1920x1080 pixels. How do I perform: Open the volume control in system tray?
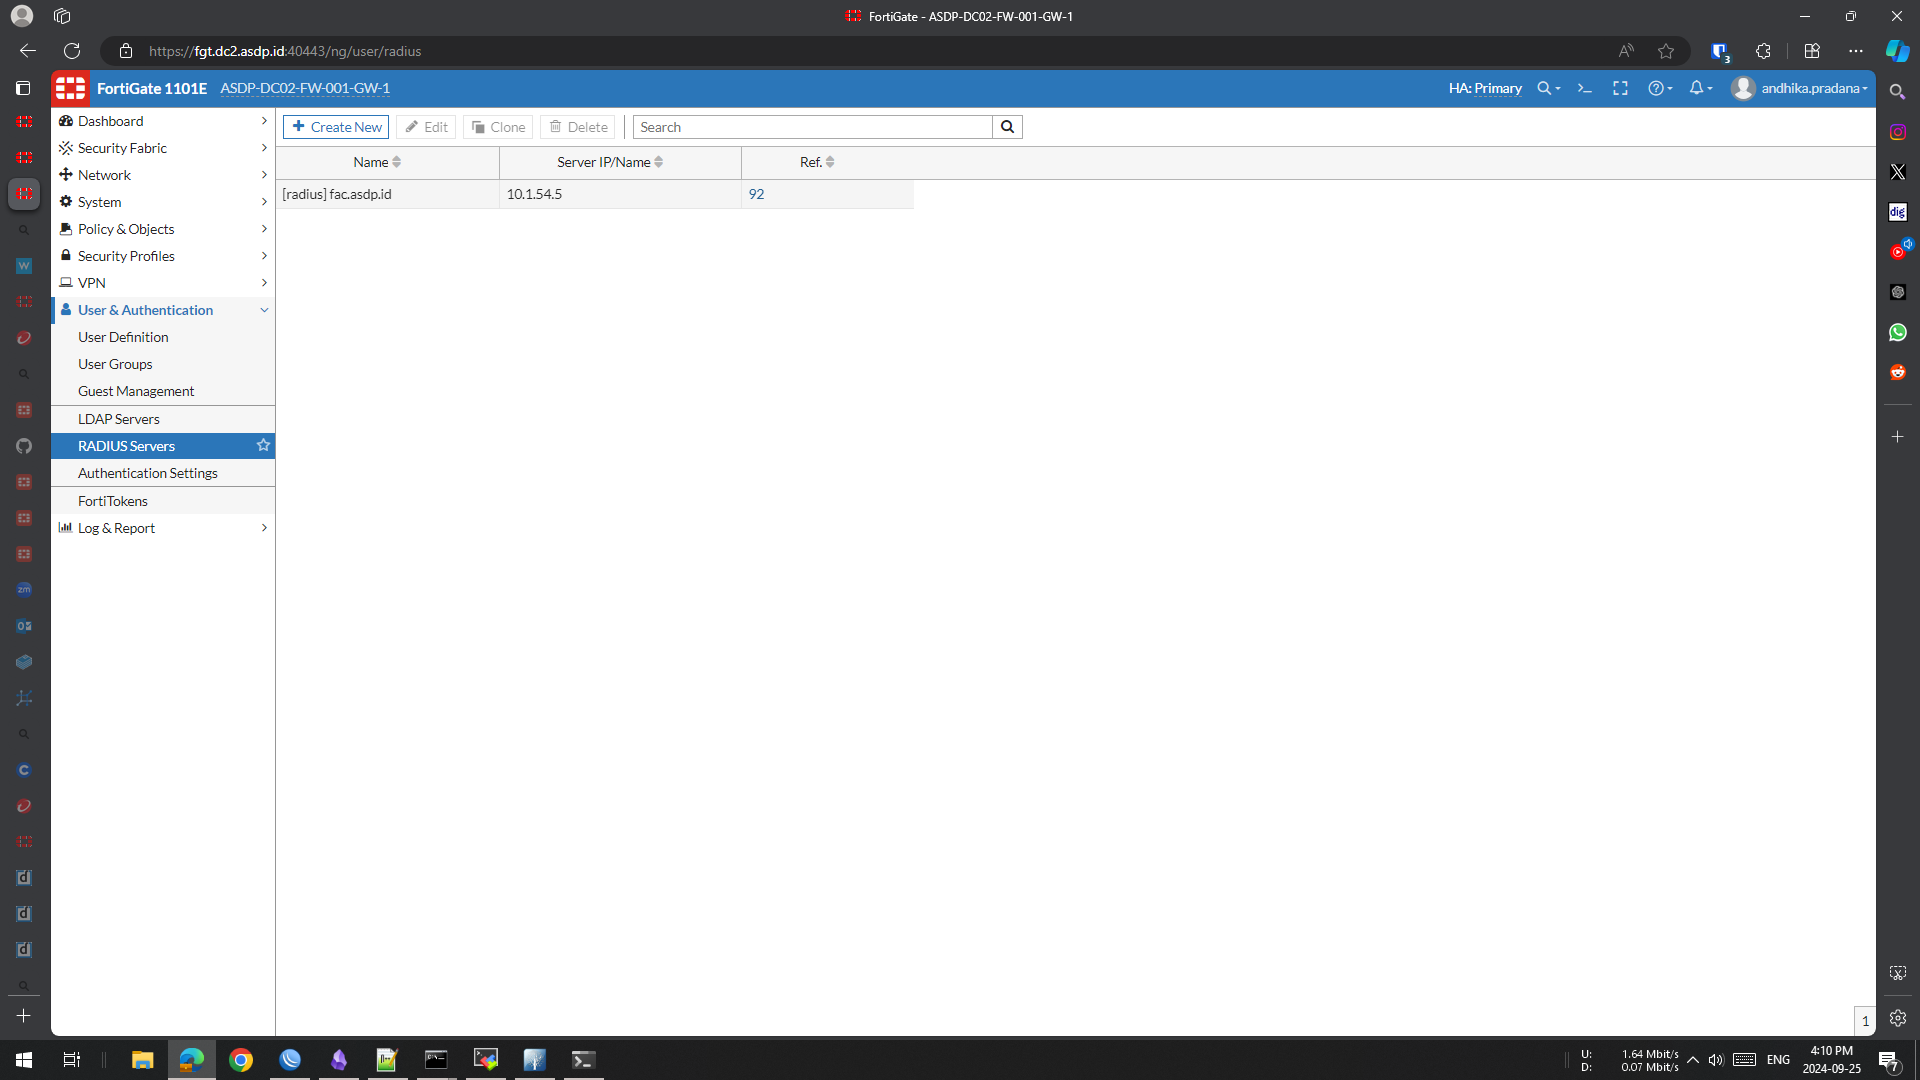pos(1716,1060)
